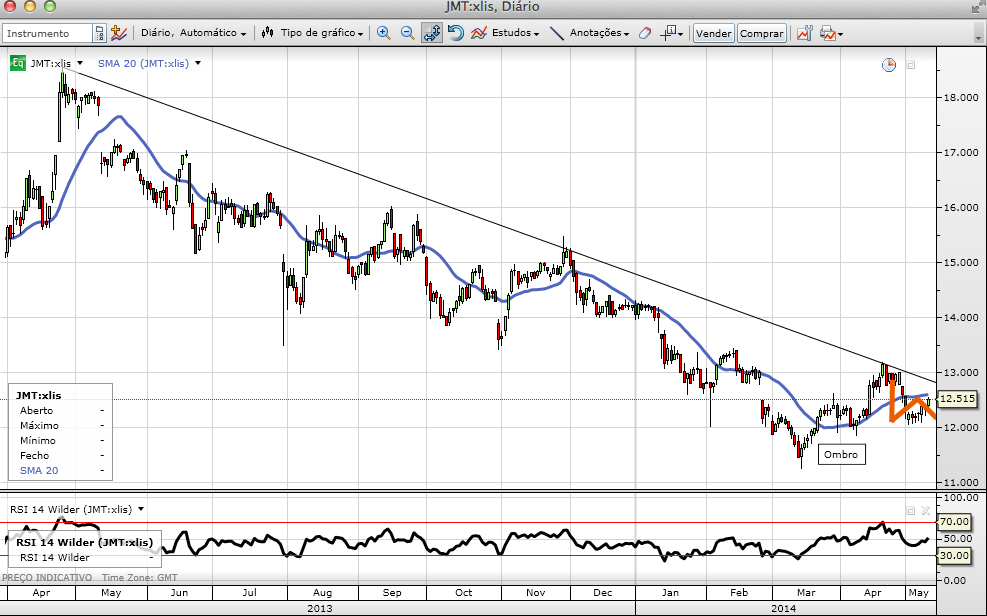Open the Tipo de gráfico dropdown
The height and width of the screenshot is (616, 987).
point(322,33)
